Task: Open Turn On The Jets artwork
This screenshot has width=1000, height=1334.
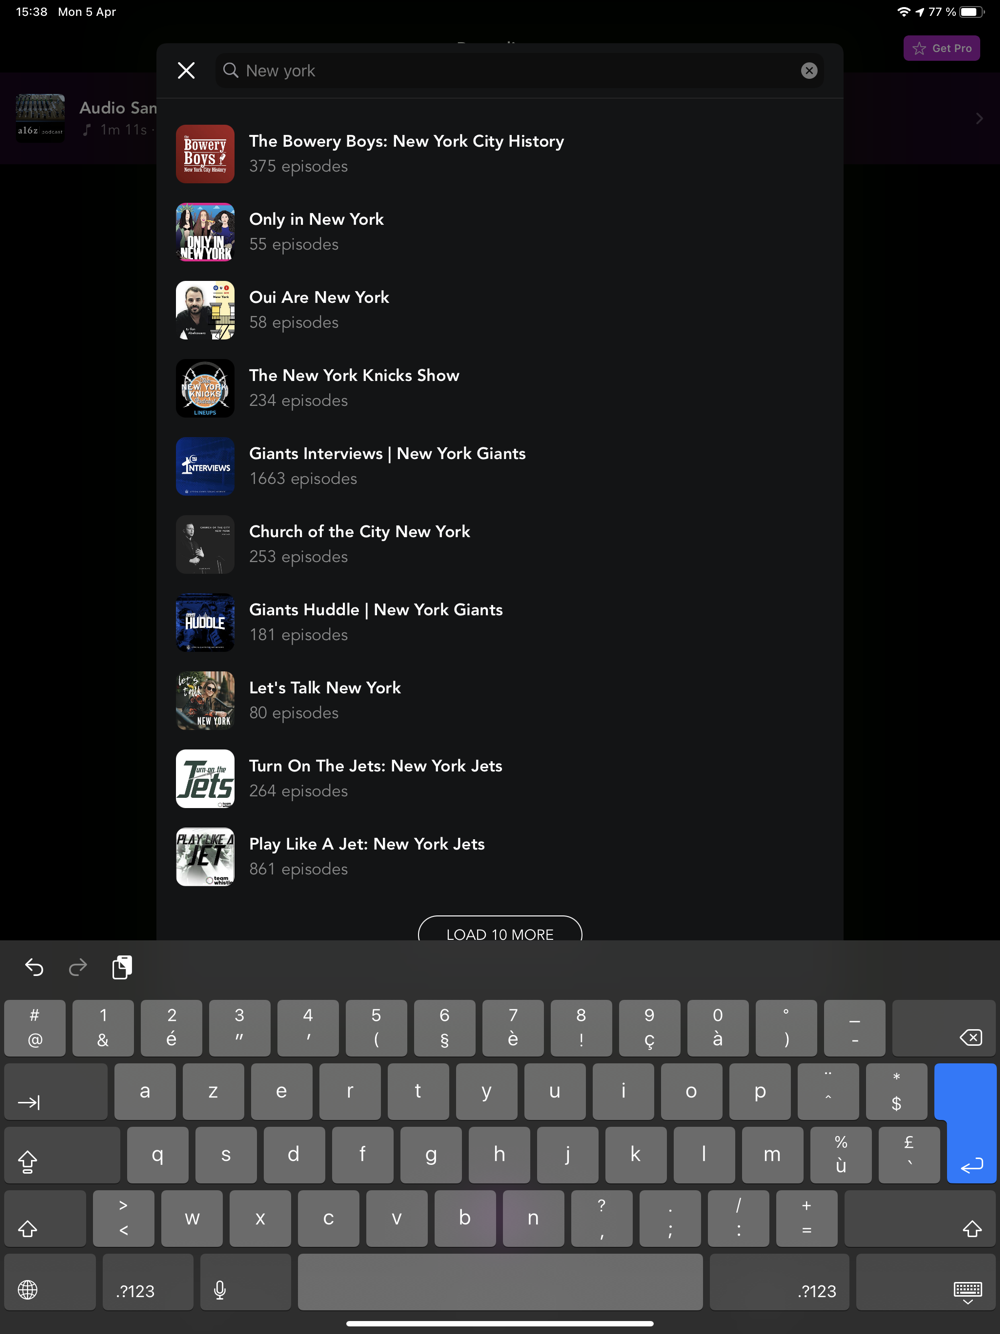Action: click(x=205, y=778)
